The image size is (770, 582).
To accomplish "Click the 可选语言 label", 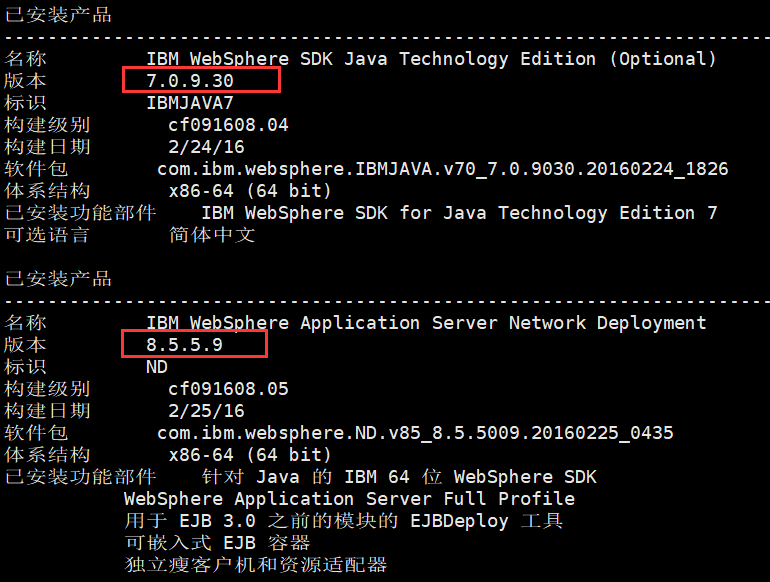I will [x=47, y=235].
